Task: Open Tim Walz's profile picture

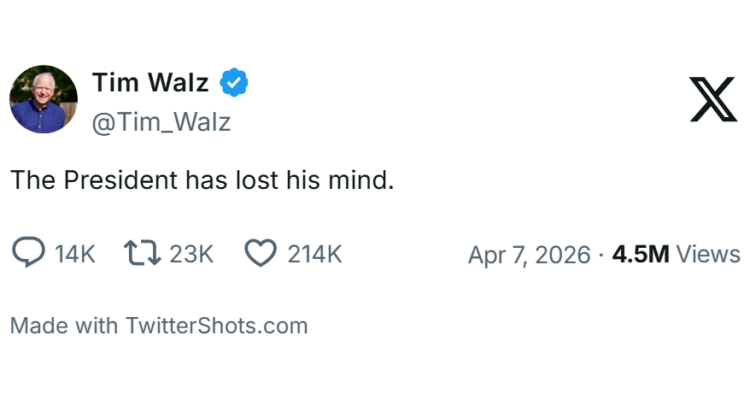Action: (44, 100)
